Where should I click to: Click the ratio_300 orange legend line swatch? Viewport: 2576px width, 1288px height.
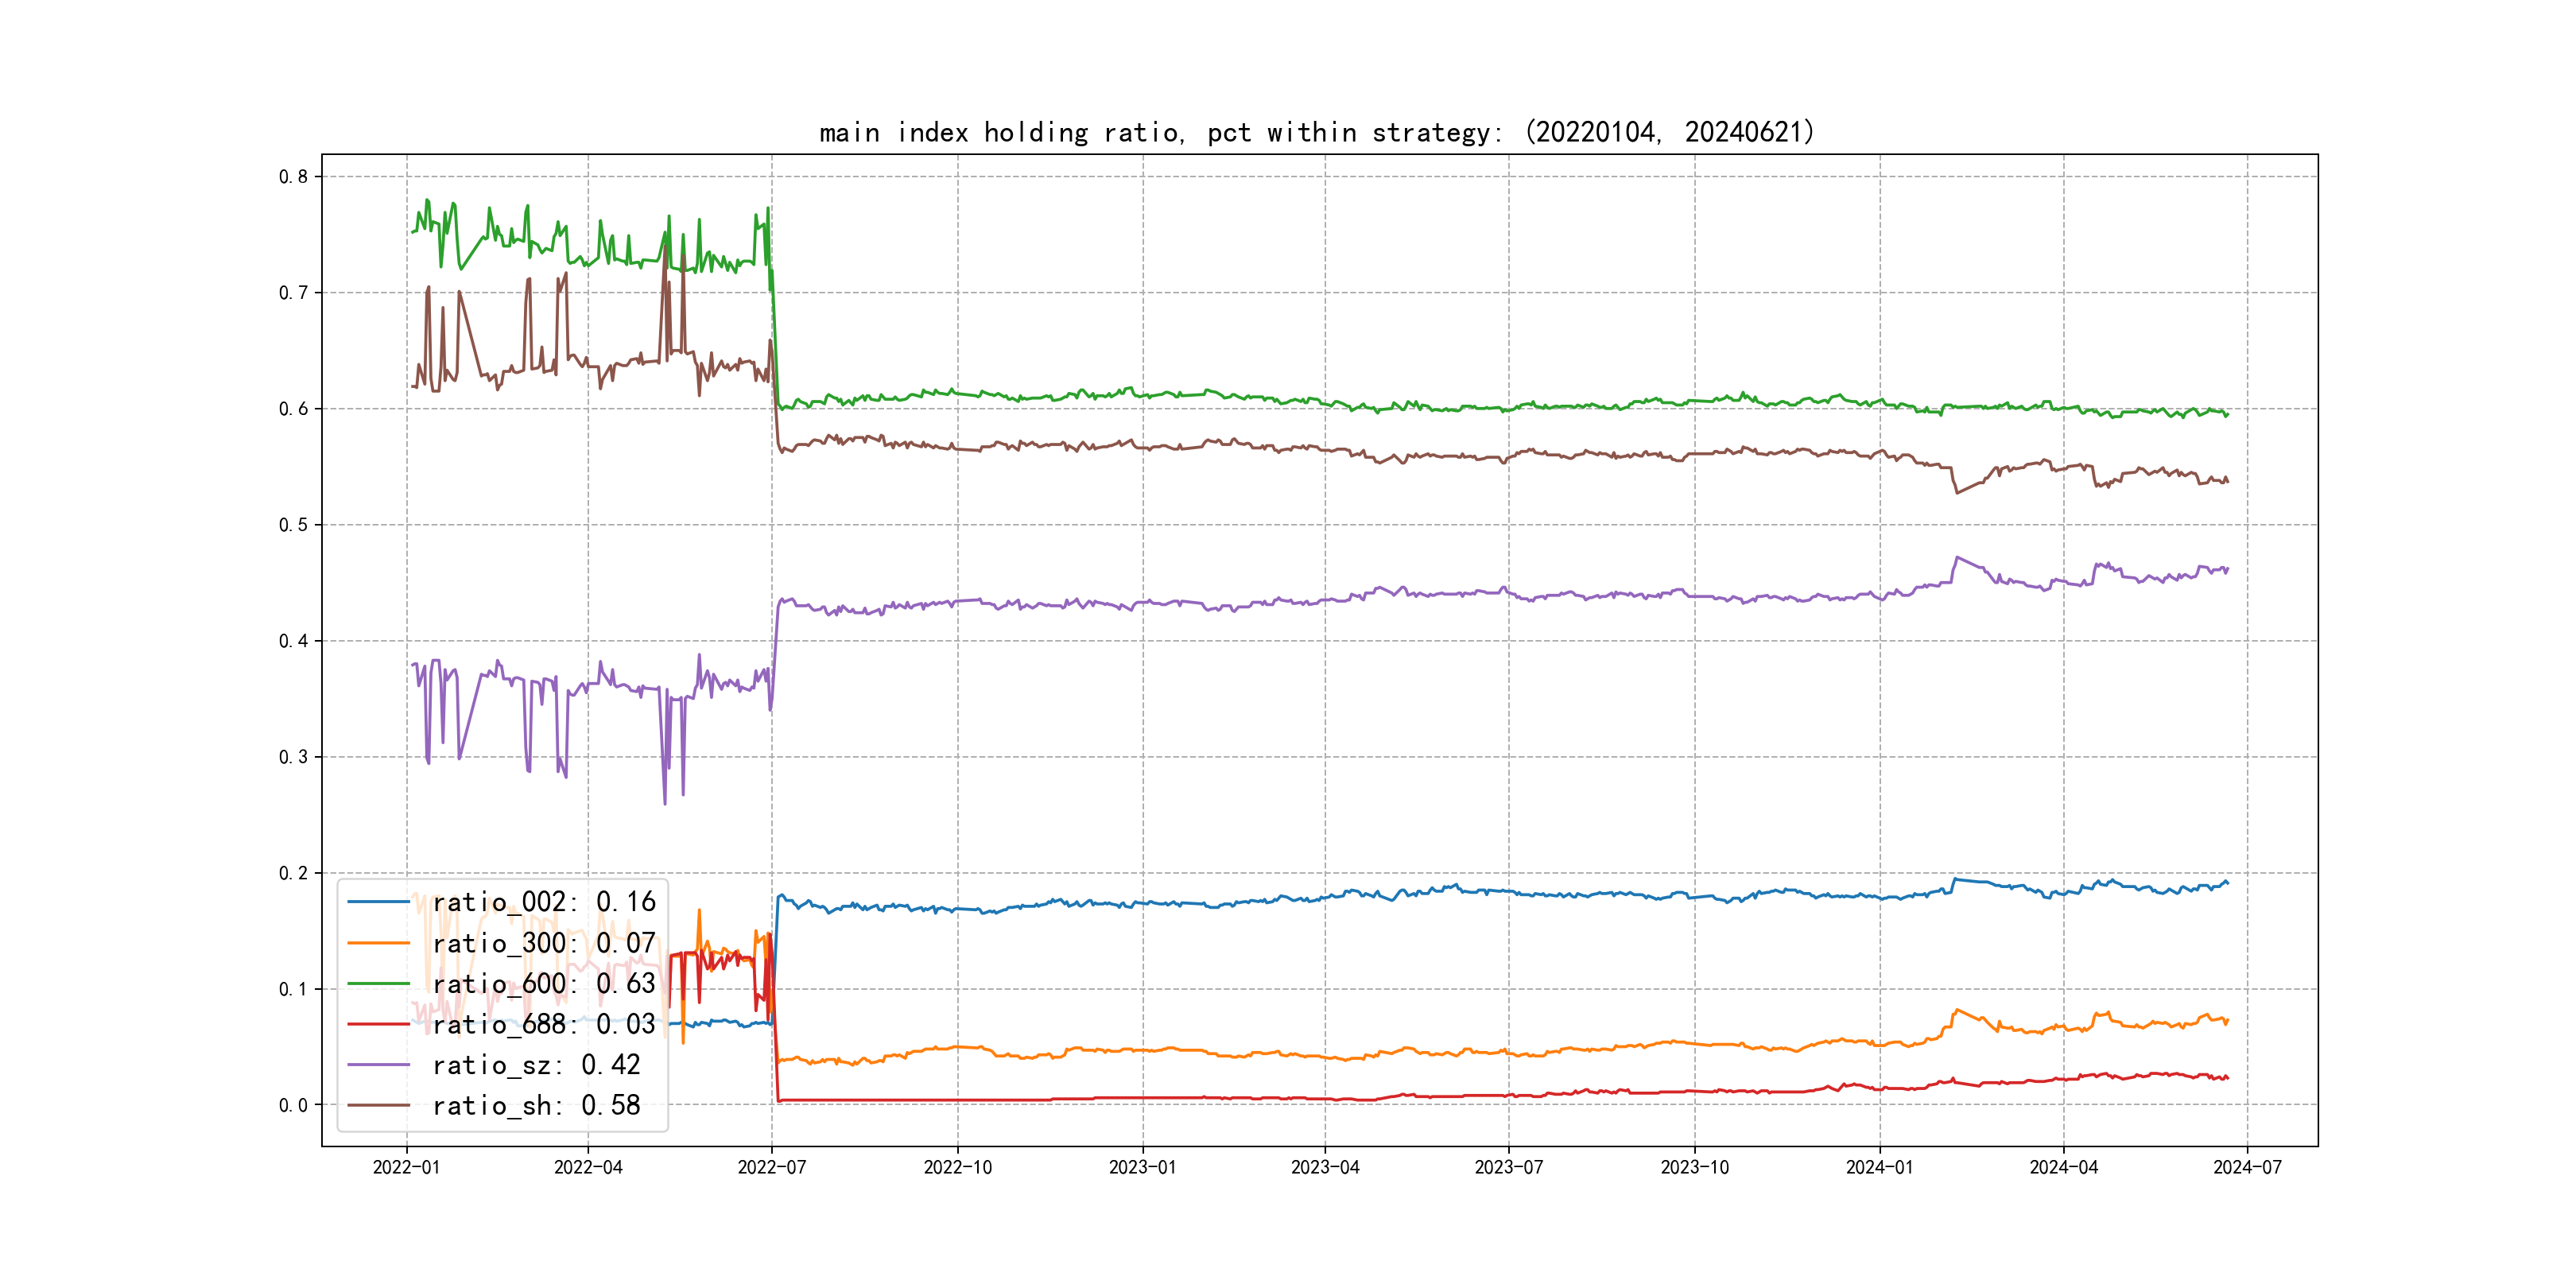[378, 943]
